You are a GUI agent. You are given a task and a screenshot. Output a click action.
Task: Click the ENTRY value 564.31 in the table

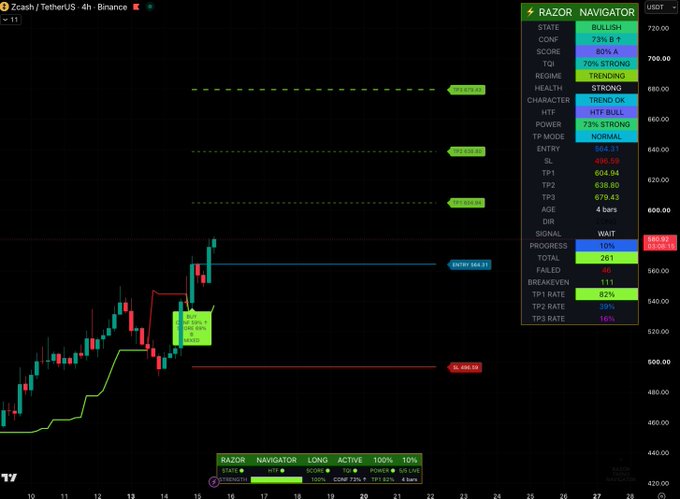(x=606, y=149)
